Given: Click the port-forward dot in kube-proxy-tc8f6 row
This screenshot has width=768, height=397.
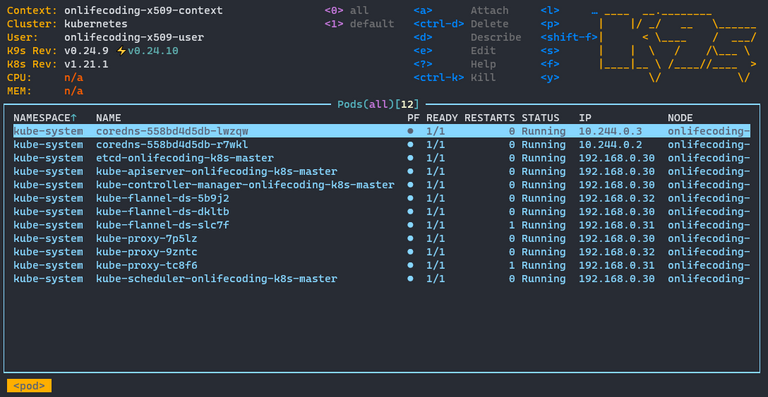Looking at the screenshot, I should click(x=410, y=265).
